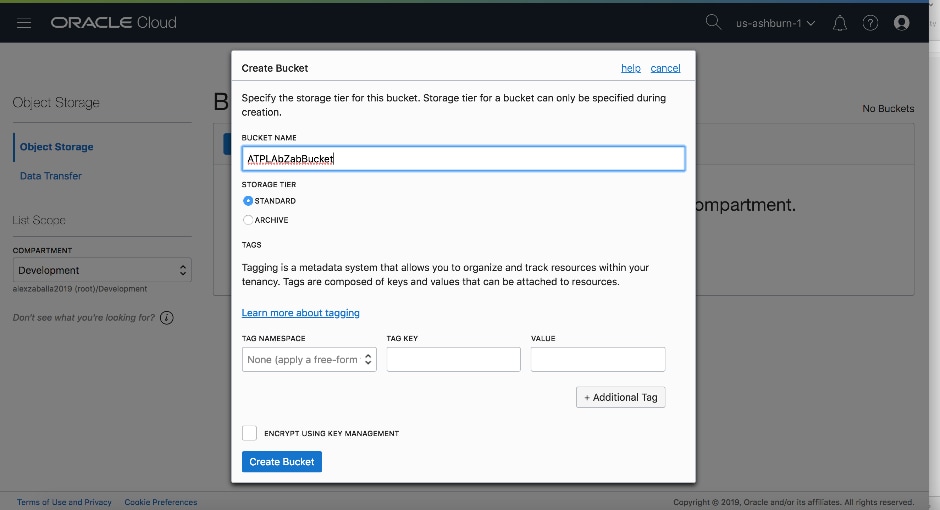Open the Tag Namespace dropdown
This screenshot has width=940, height=510.
[x=309, y=360]
